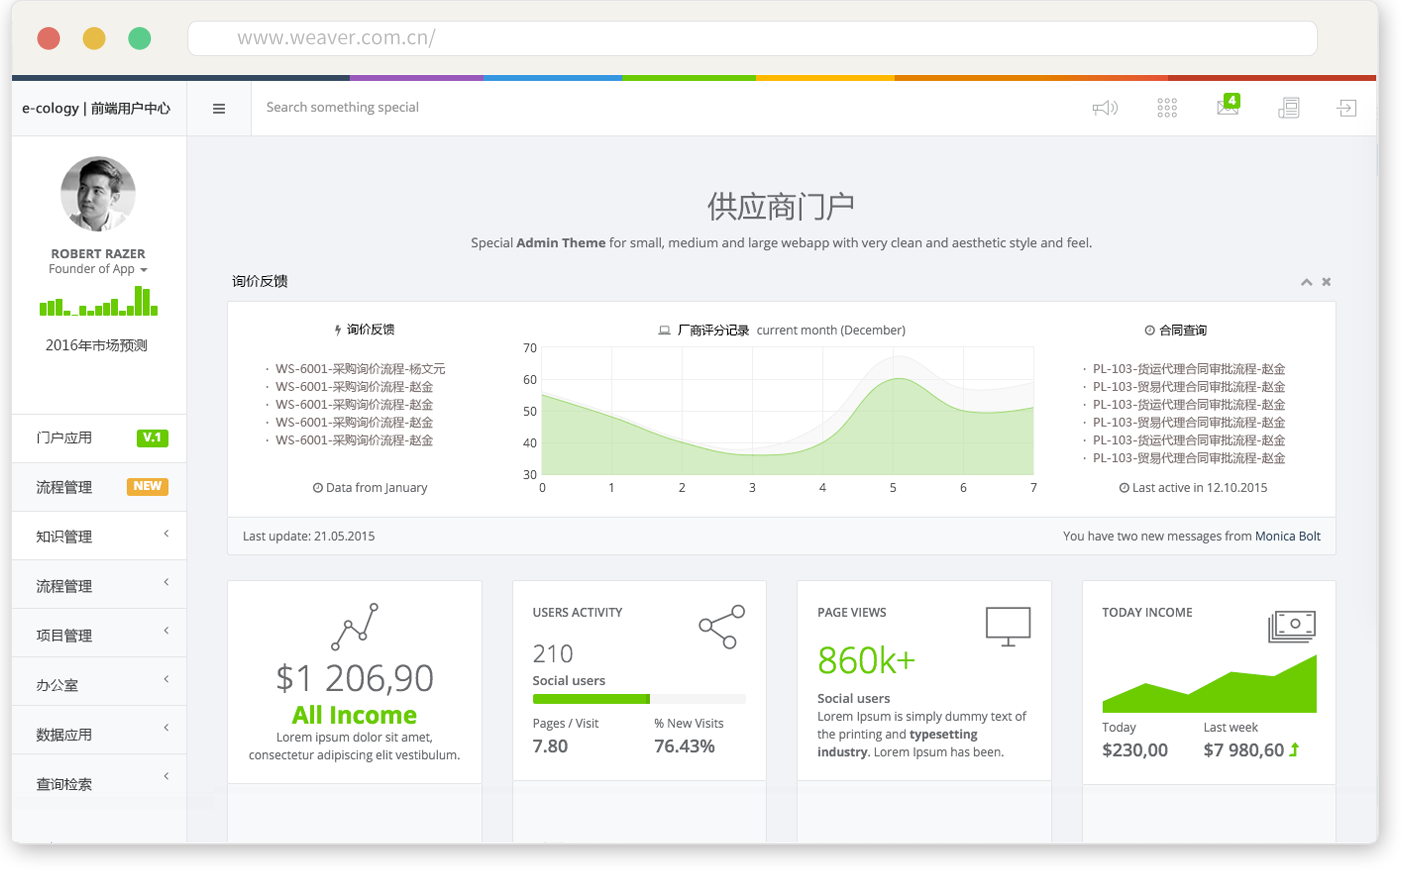Open the apps grid icon
1425x875 pixels.
1167,108
